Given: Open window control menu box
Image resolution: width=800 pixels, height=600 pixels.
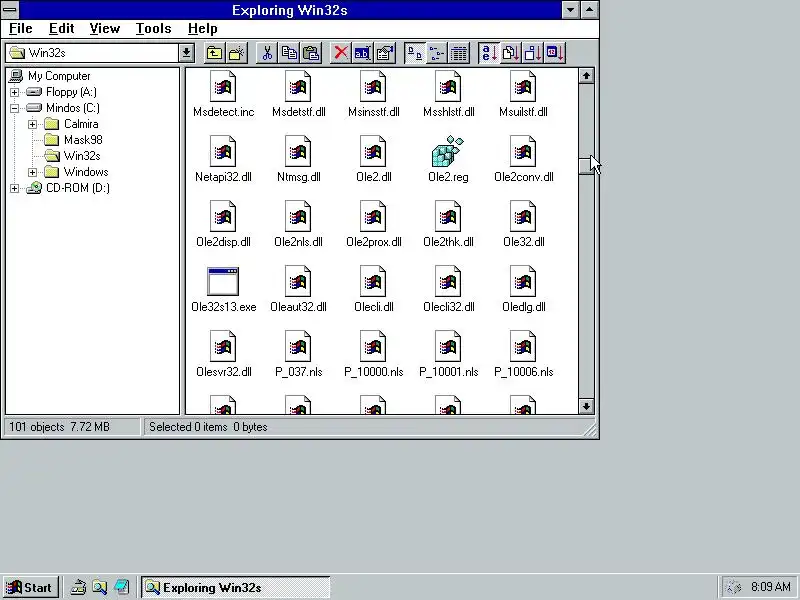Looking at the screenshot, I should coord(10,9).
